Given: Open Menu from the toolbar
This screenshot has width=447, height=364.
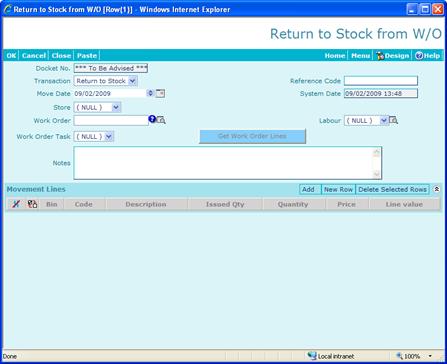Looking at the screenshot, I should pos(361,56).
